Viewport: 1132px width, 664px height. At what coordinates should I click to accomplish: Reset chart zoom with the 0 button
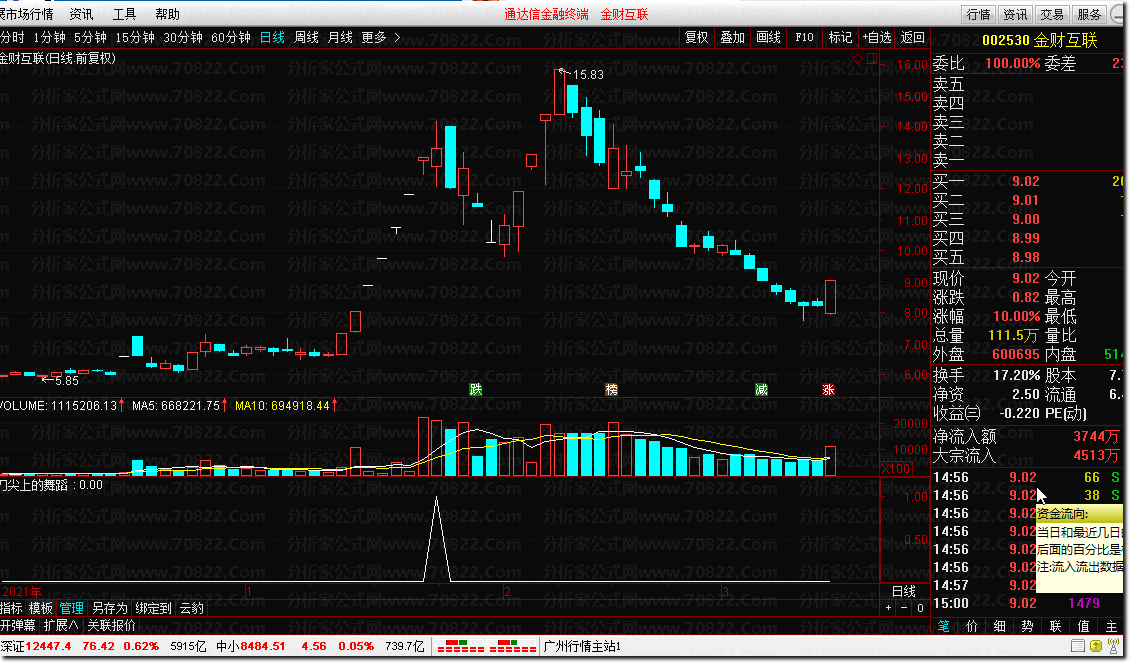pos(920,608)
